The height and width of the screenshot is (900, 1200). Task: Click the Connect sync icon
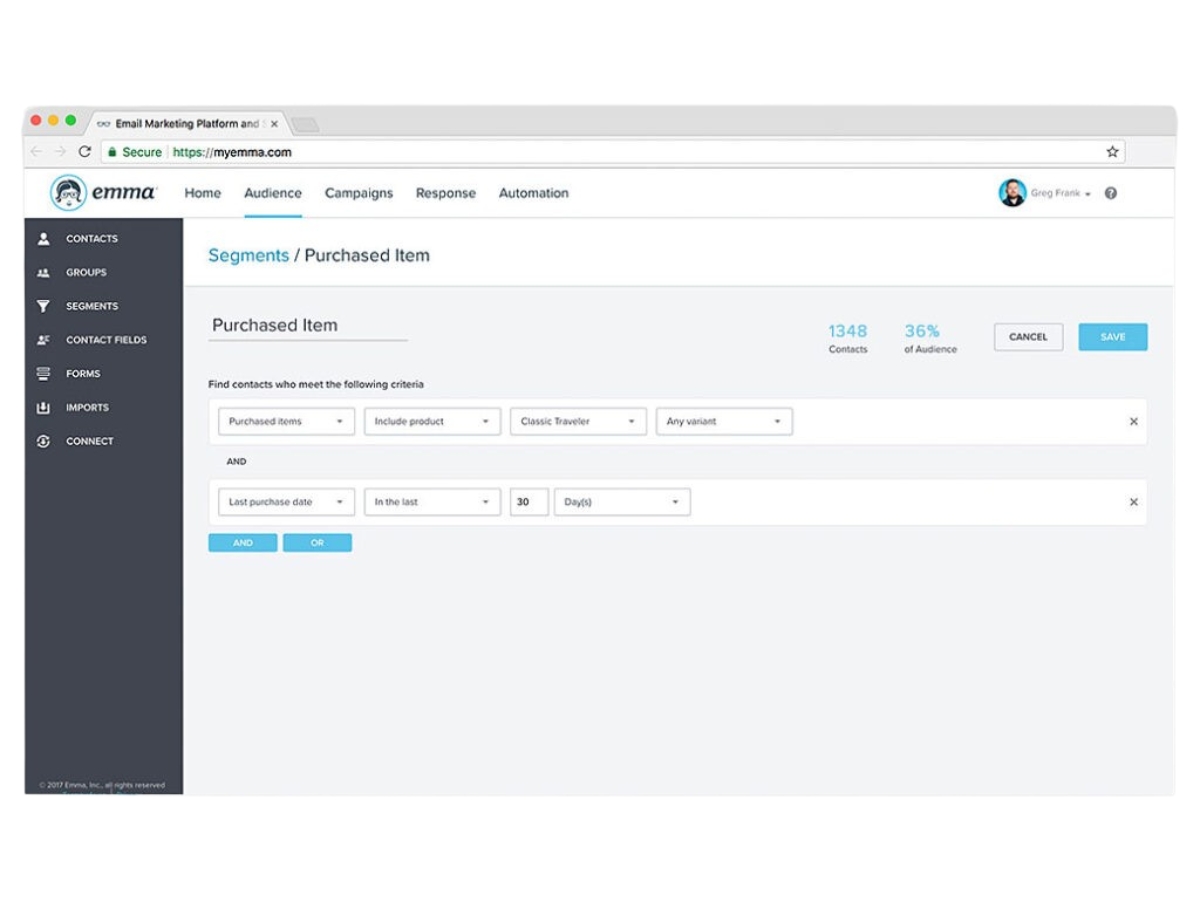43,441
